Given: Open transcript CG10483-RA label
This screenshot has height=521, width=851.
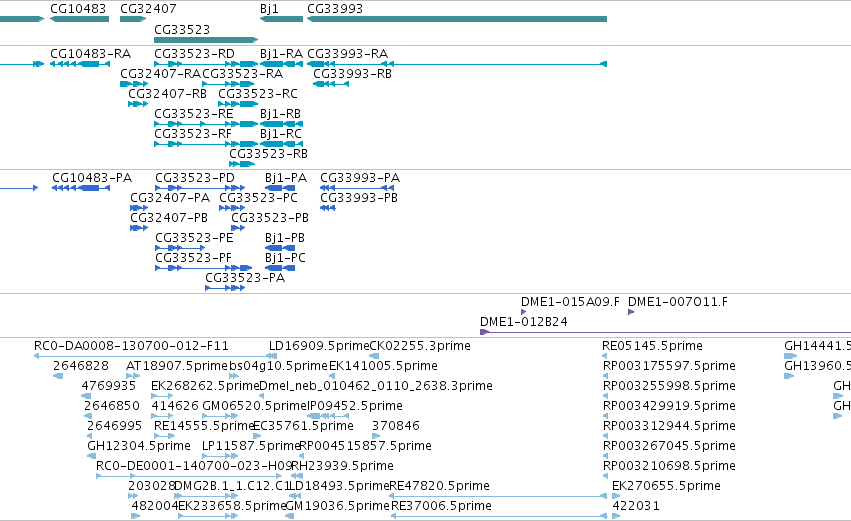Looking at the screenshot, I should click(x=91, y=54).
